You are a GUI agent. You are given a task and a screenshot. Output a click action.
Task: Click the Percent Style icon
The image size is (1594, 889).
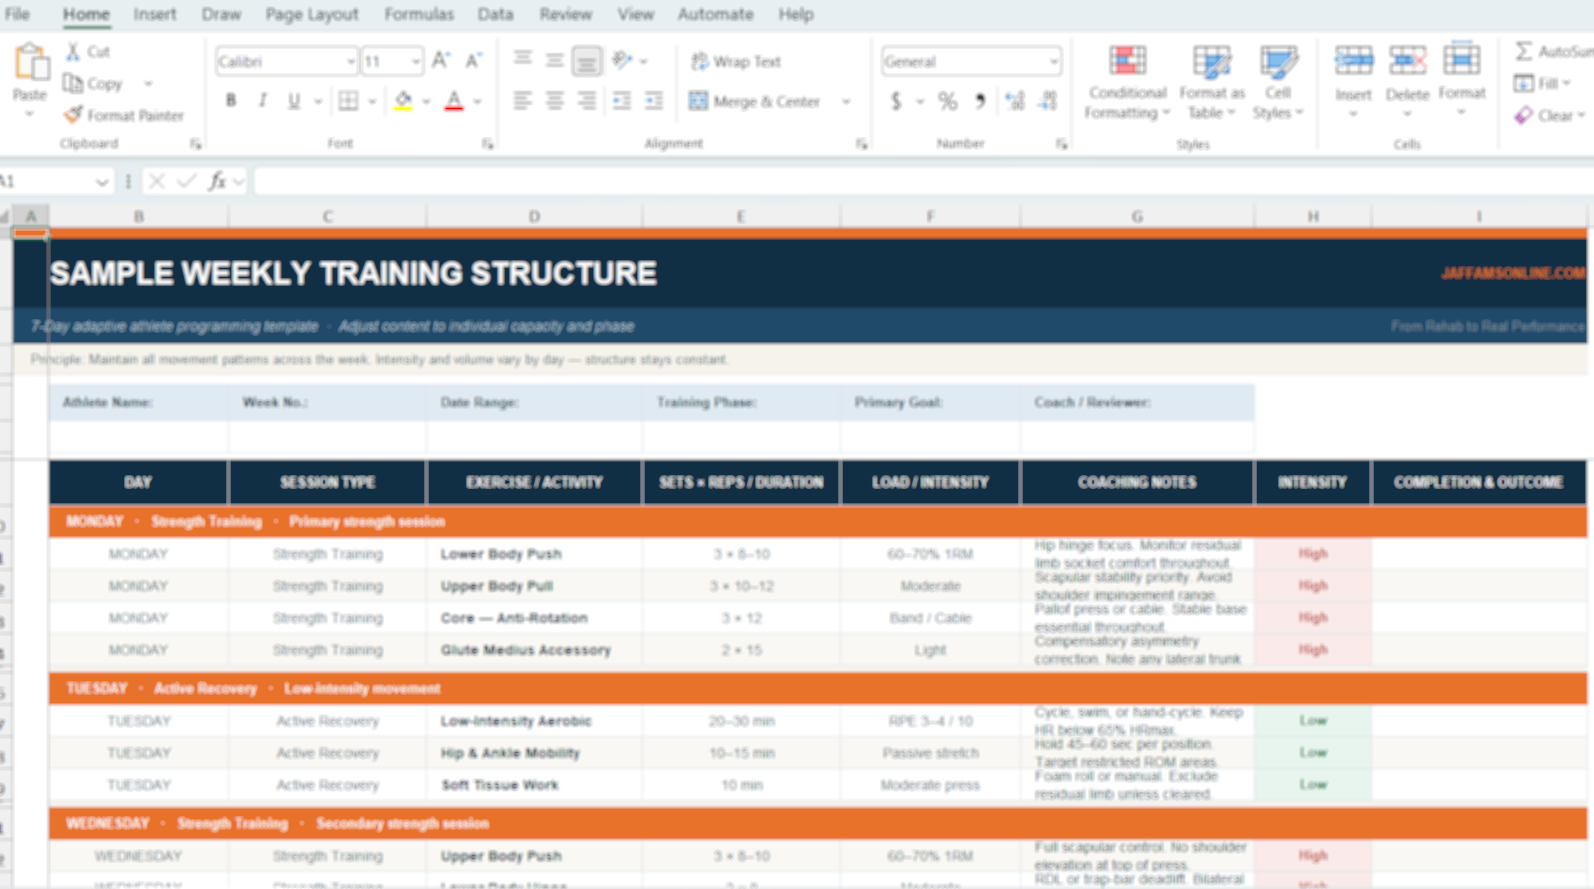click(x=947, y=101)
